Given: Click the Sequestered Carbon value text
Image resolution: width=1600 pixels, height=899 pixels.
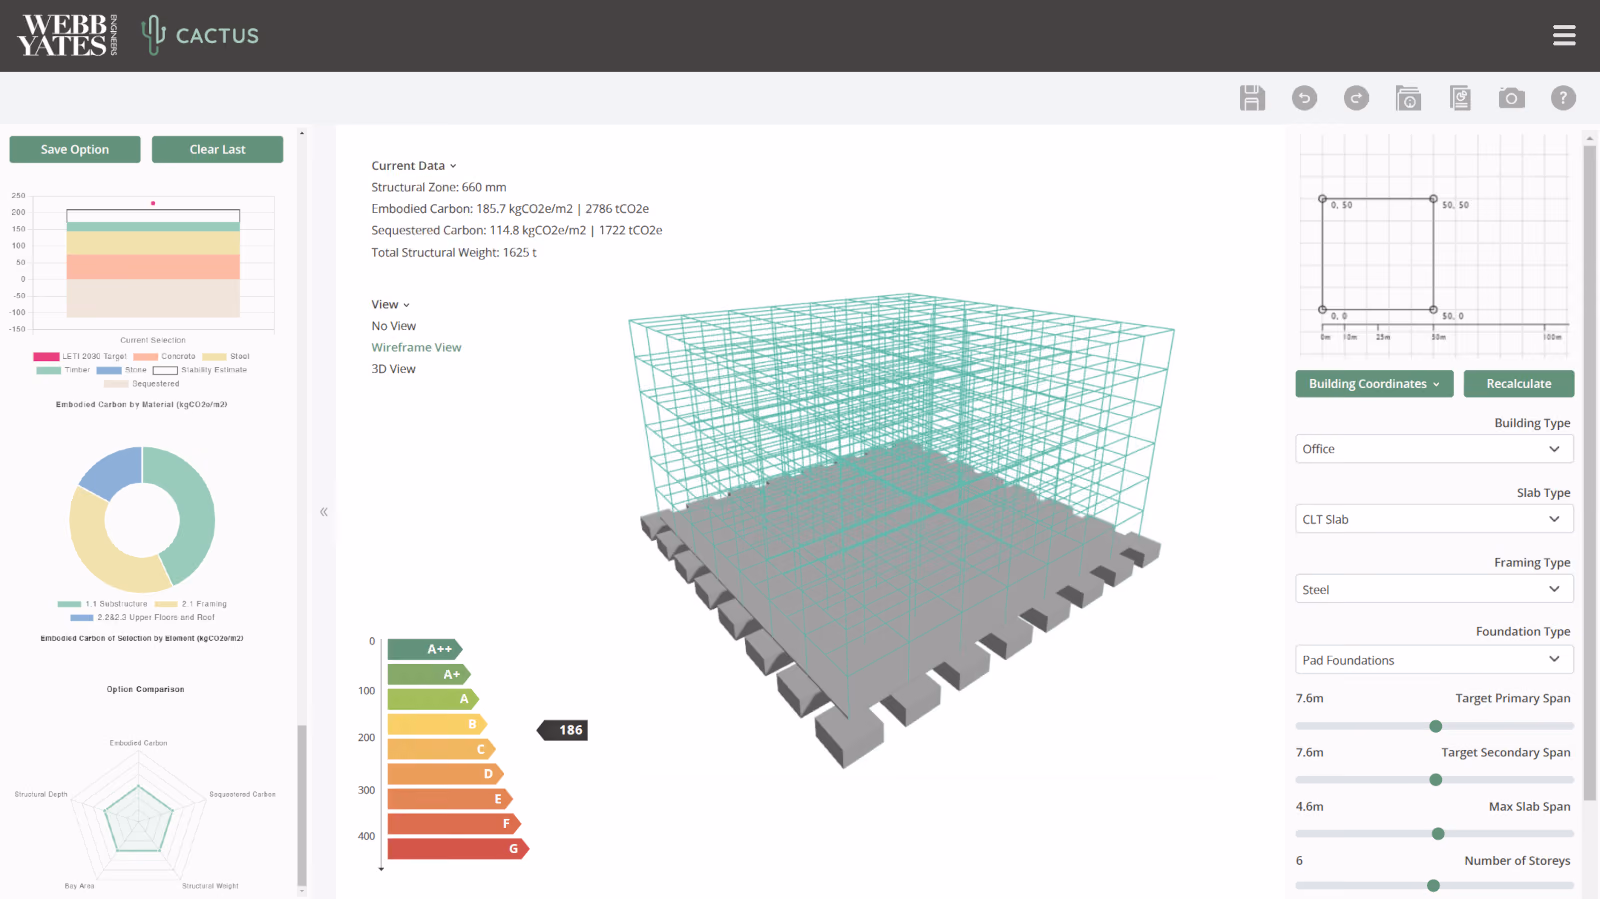Looking at the screenshot, I should tap(517, 230).
